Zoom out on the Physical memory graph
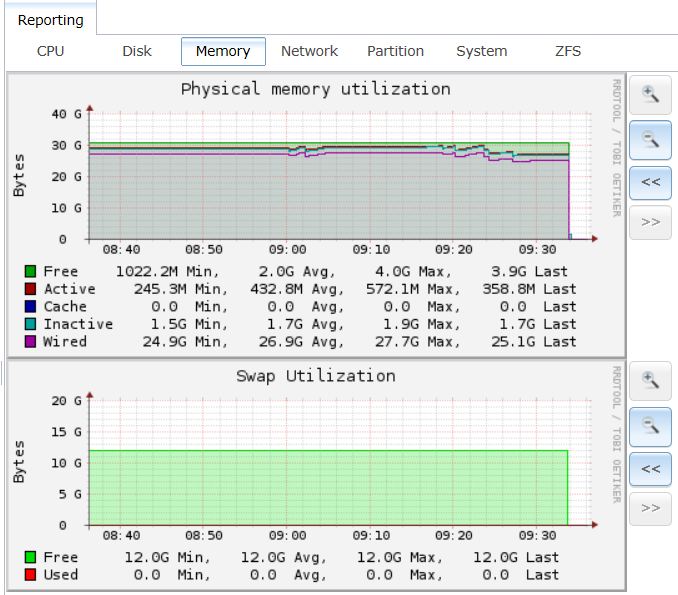Screen dimensions: 678x595 (x=650, y=139)
